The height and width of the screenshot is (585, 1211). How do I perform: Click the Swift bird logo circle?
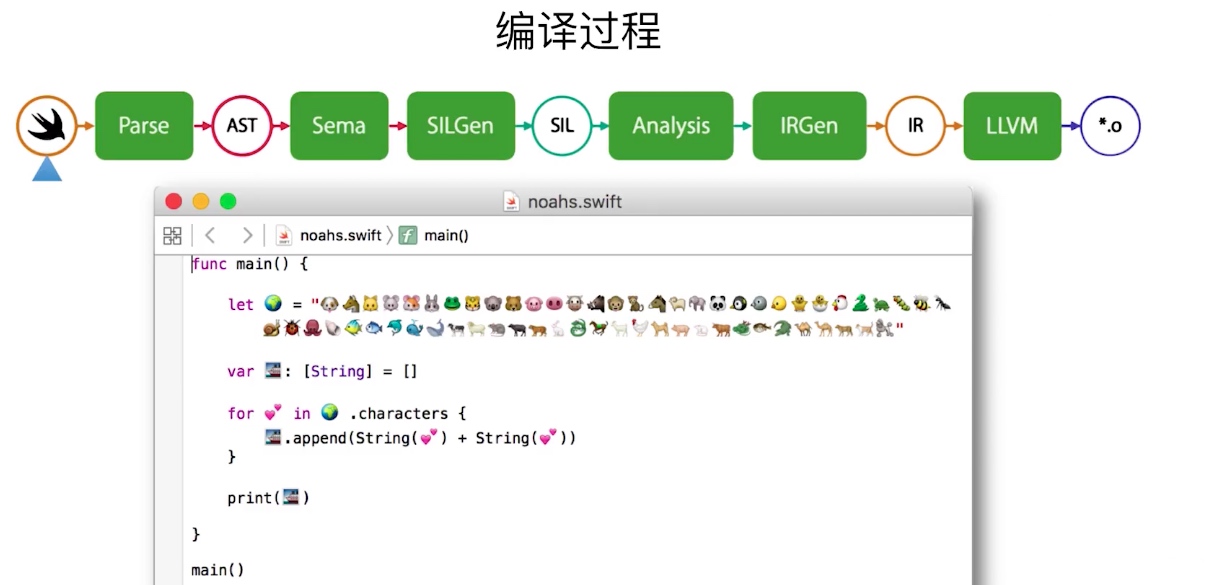(x=46, y=126)
